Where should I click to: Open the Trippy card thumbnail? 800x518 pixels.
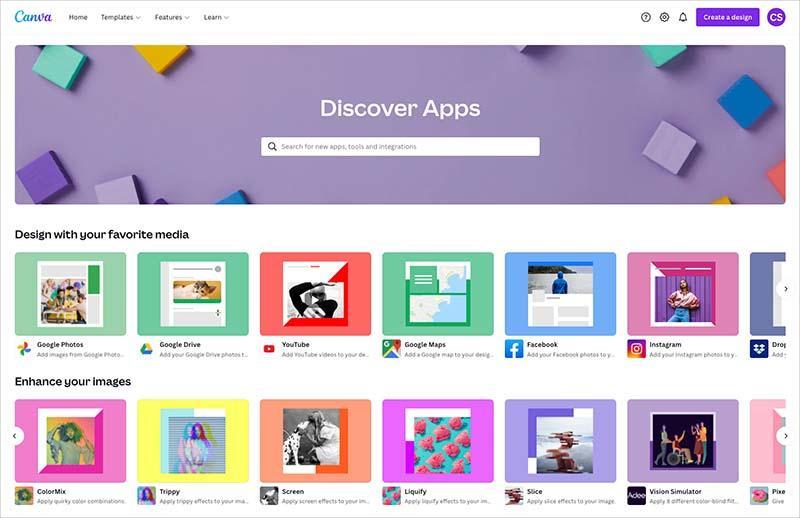click(x=193, y=441)
